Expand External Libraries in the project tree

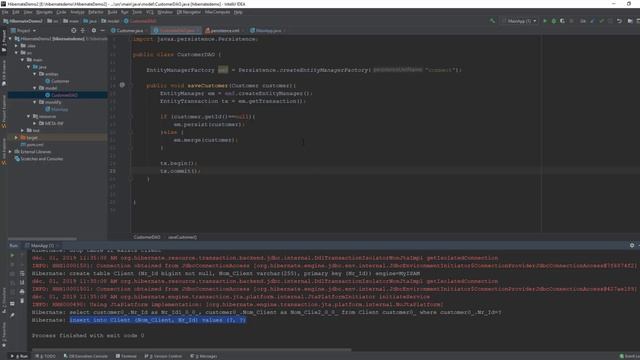11,151
